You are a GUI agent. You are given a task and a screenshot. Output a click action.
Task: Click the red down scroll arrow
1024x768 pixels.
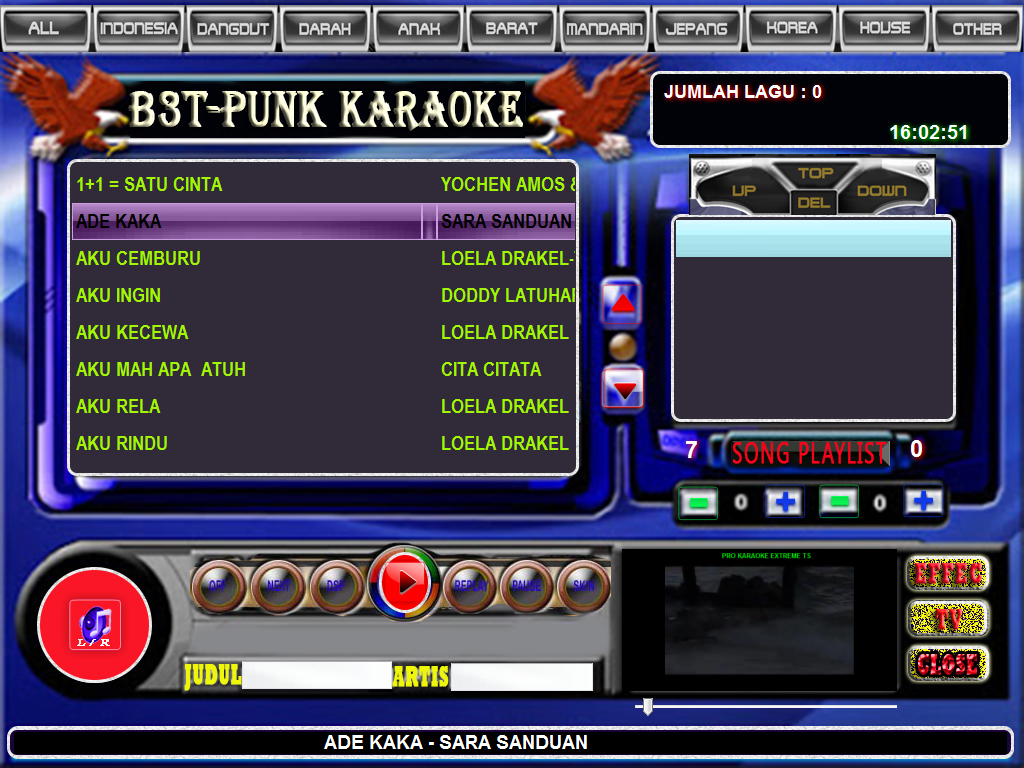click(x=622, y=388)
